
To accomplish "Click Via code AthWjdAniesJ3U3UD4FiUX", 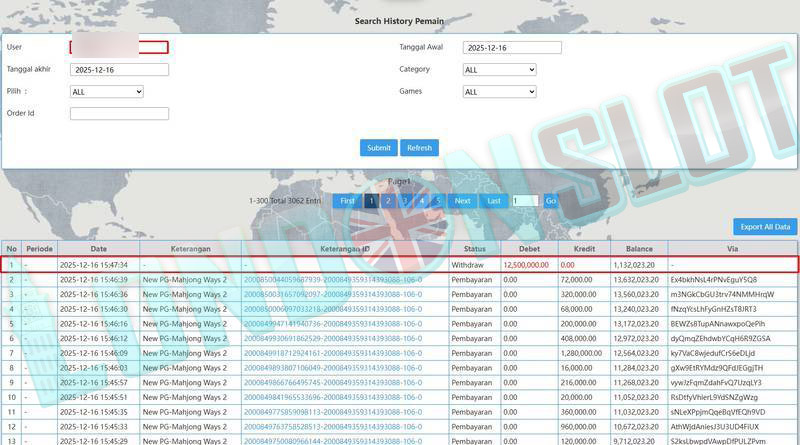I will (x=715, y=427).
